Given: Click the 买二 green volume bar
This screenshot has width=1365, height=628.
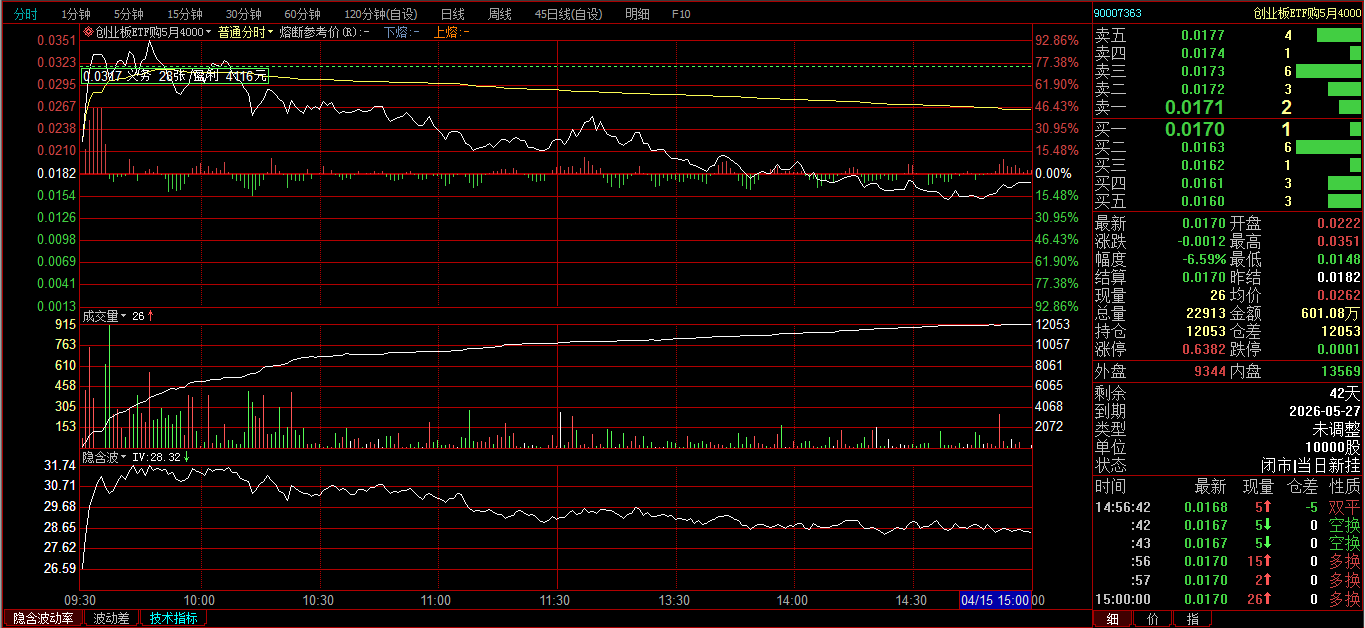Looking at the screenshot, I should 1328,147.
